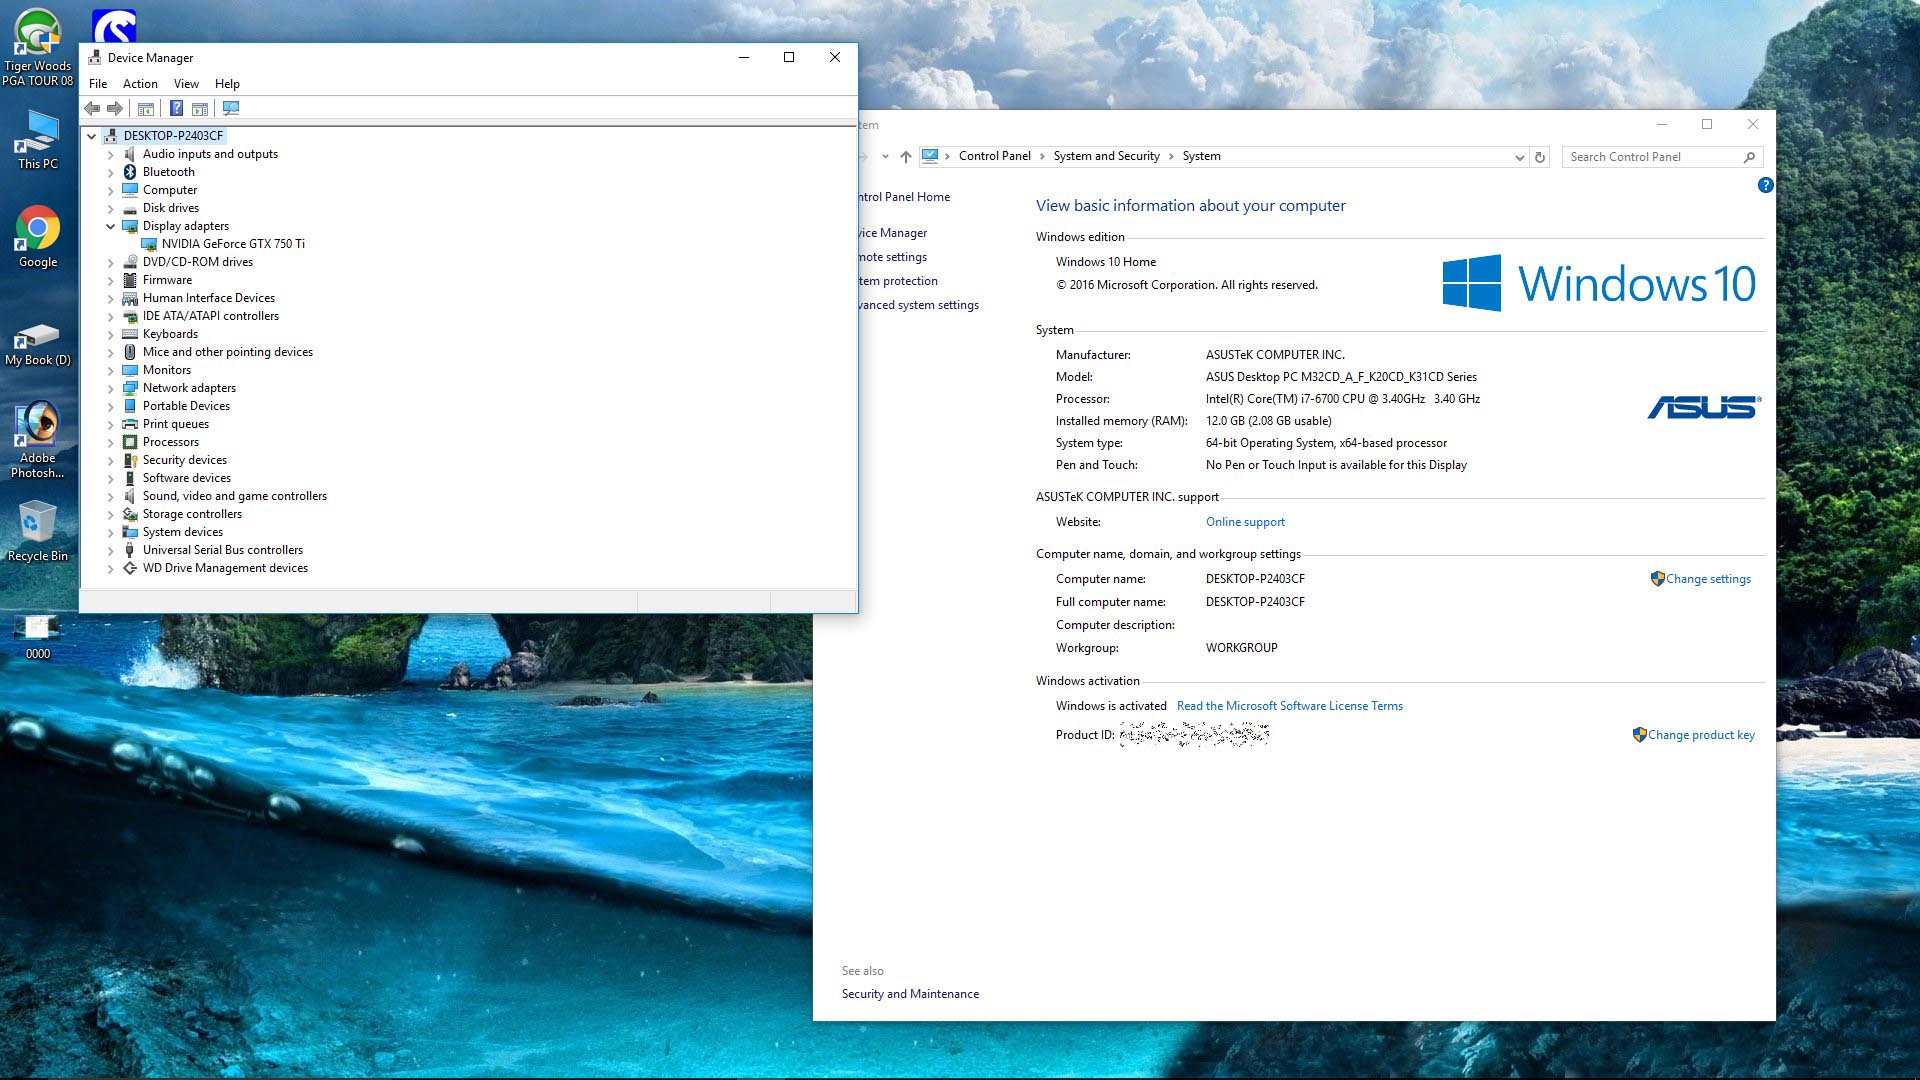1920x1080 pixels.
Task: Select Sound, video and game controllers row
Action: click(x=234, y=496)
